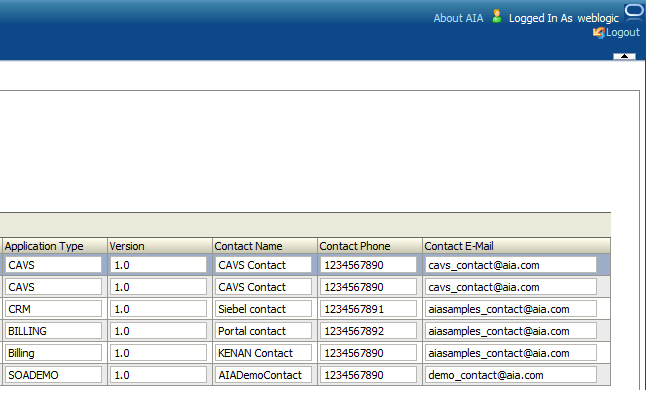Click the SOADEMO application type field
This screenshot has width=649, height=395.
(53, 375)
